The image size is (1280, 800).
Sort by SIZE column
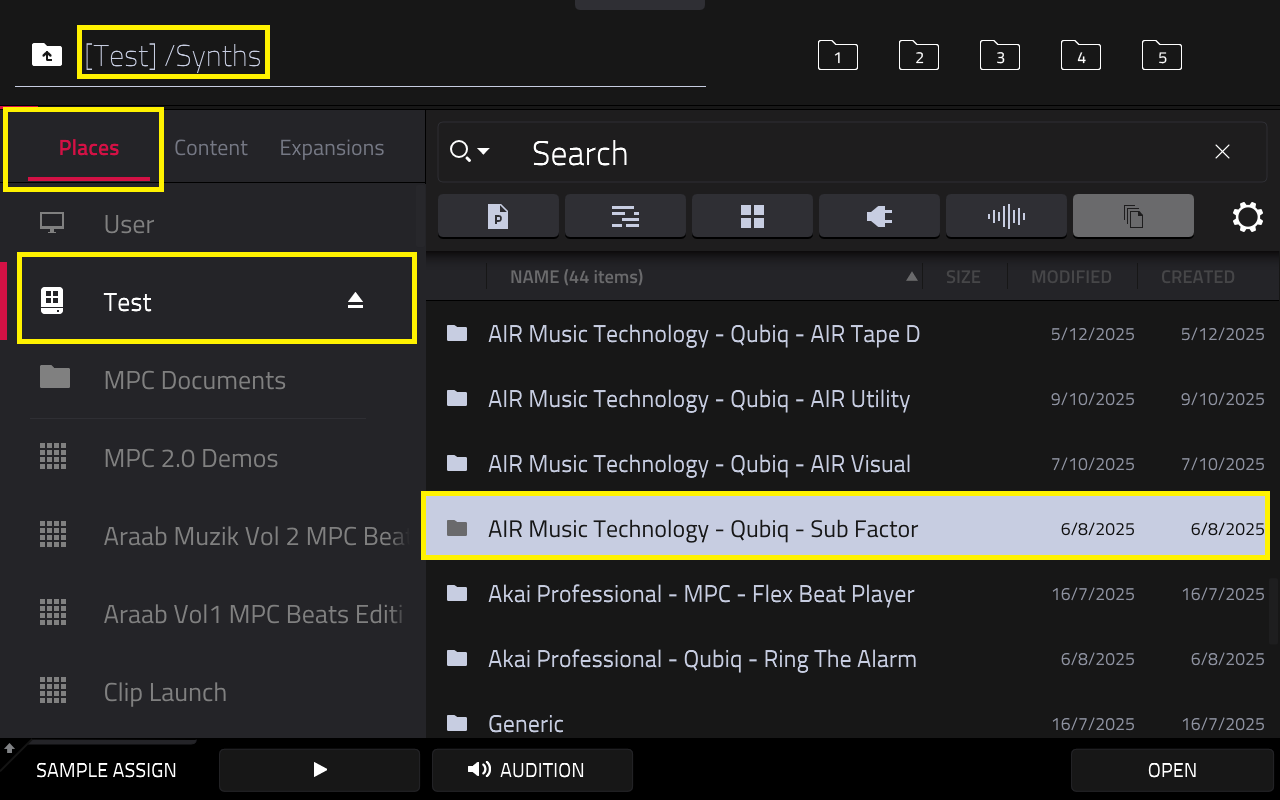pos(963,277)
